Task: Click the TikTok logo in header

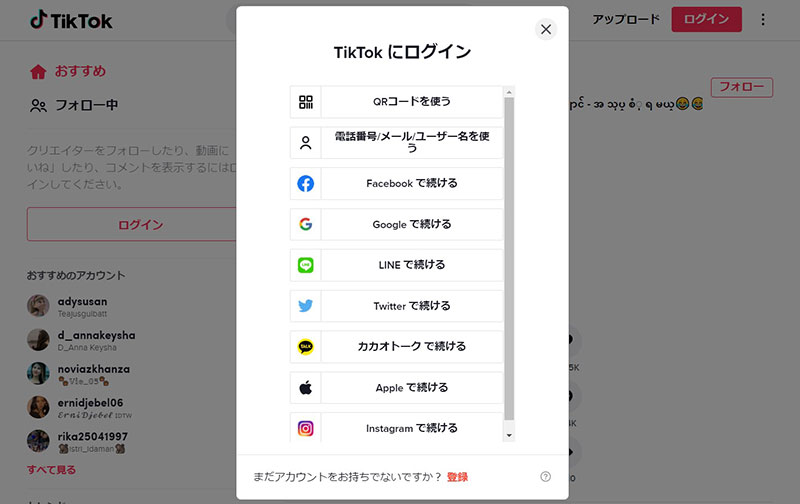Action: [71, 20]
